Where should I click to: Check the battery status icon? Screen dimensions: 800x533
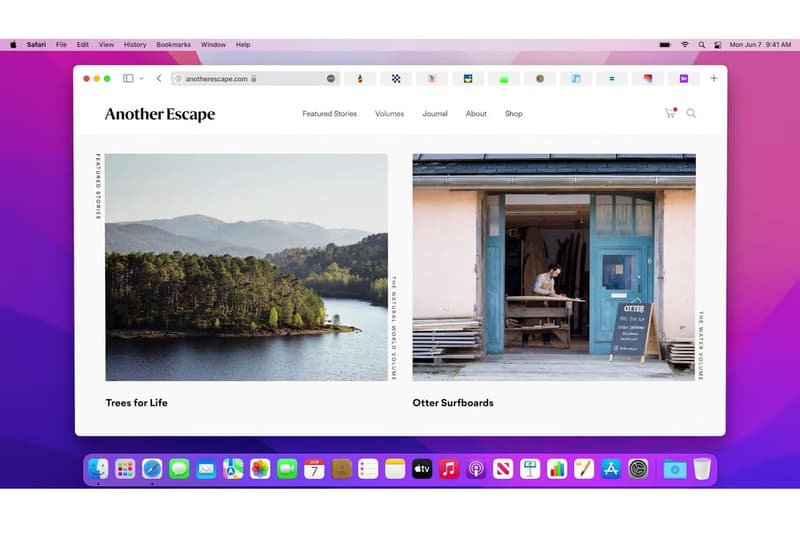[665, 45]
